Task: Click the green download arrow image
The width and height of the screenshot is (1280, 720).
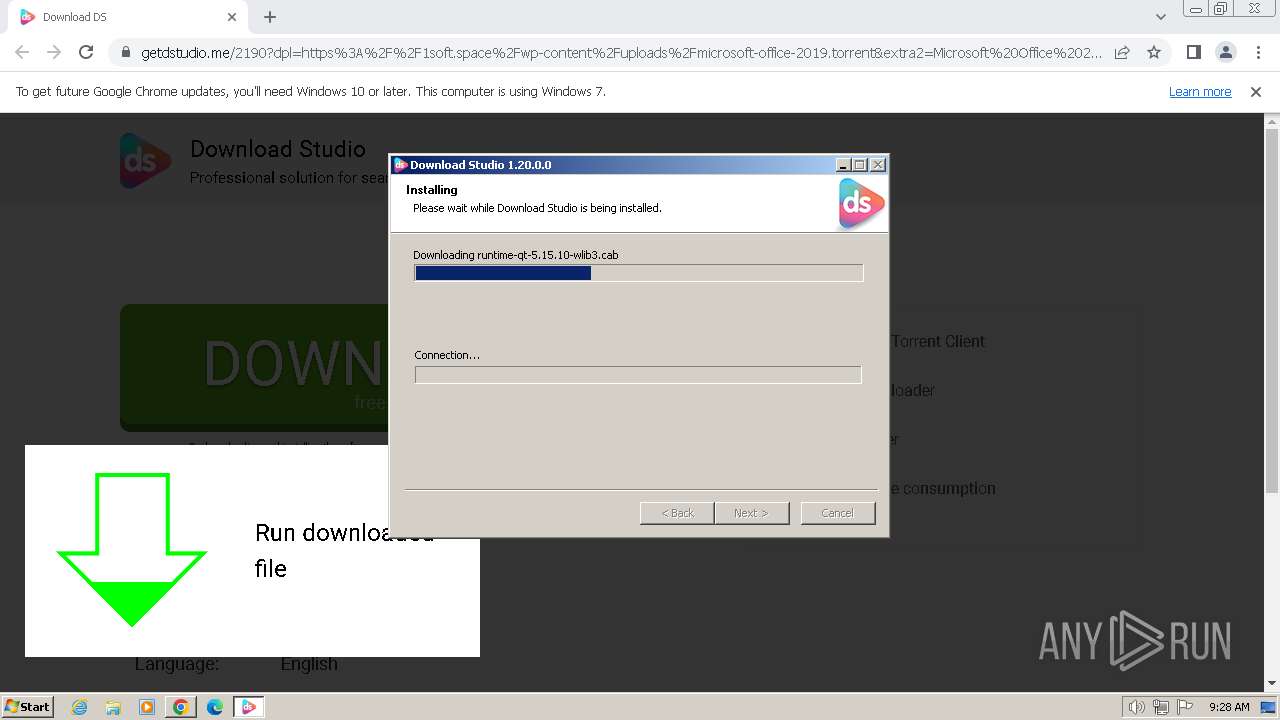Action: pos(132,550)
